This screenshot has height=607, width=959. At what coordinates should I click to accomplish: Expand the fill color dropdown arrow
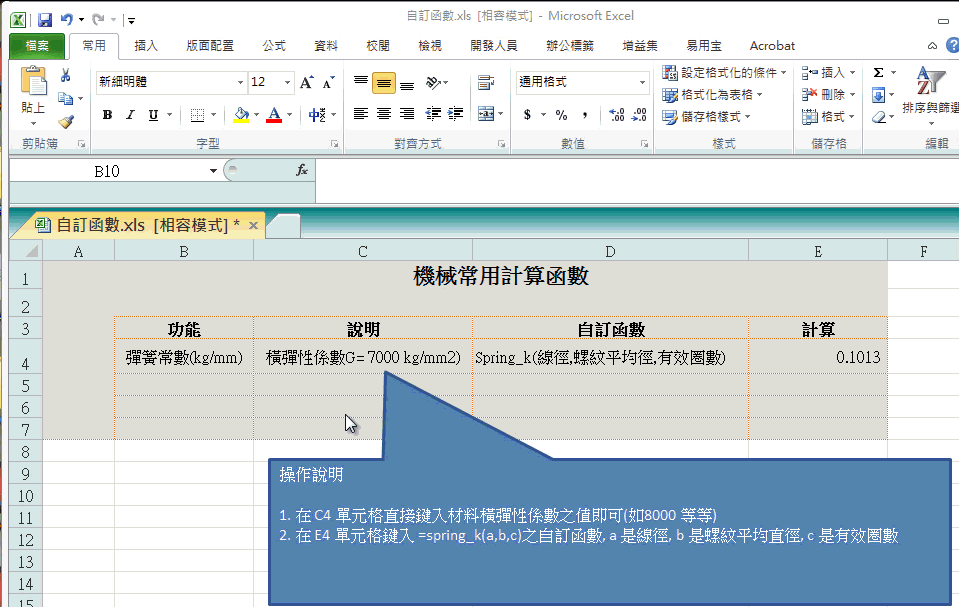(x=256, y=114)
